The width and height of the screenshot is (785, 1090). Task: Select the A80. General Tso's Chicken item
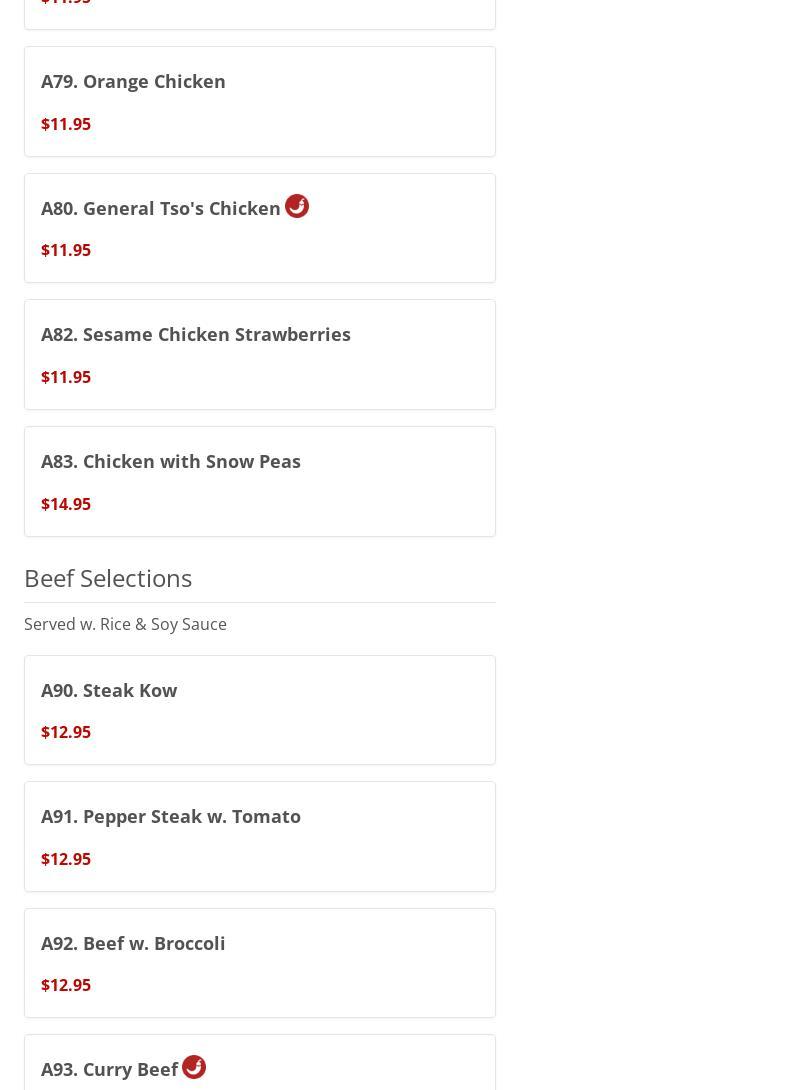click(161, 208)
